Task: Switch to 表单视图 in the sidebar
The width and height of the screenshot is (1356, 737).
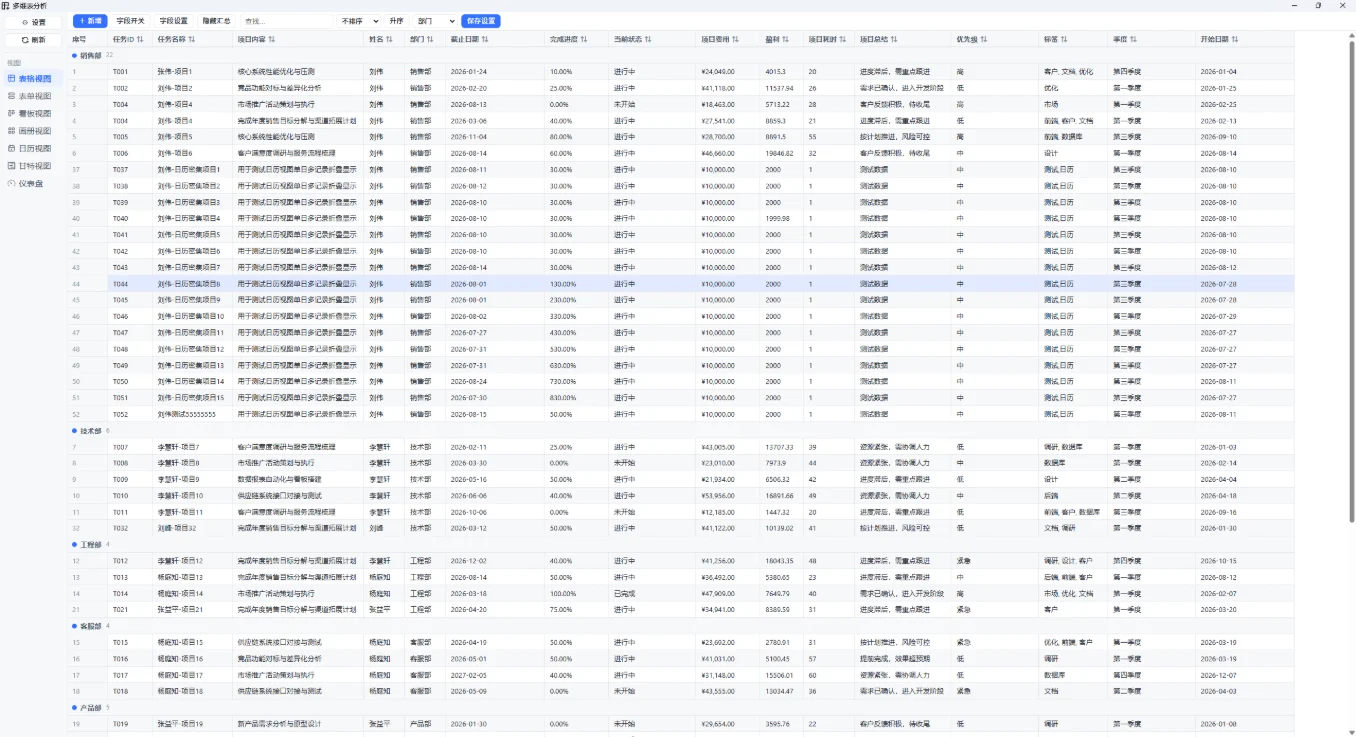Action: (34, 95)
